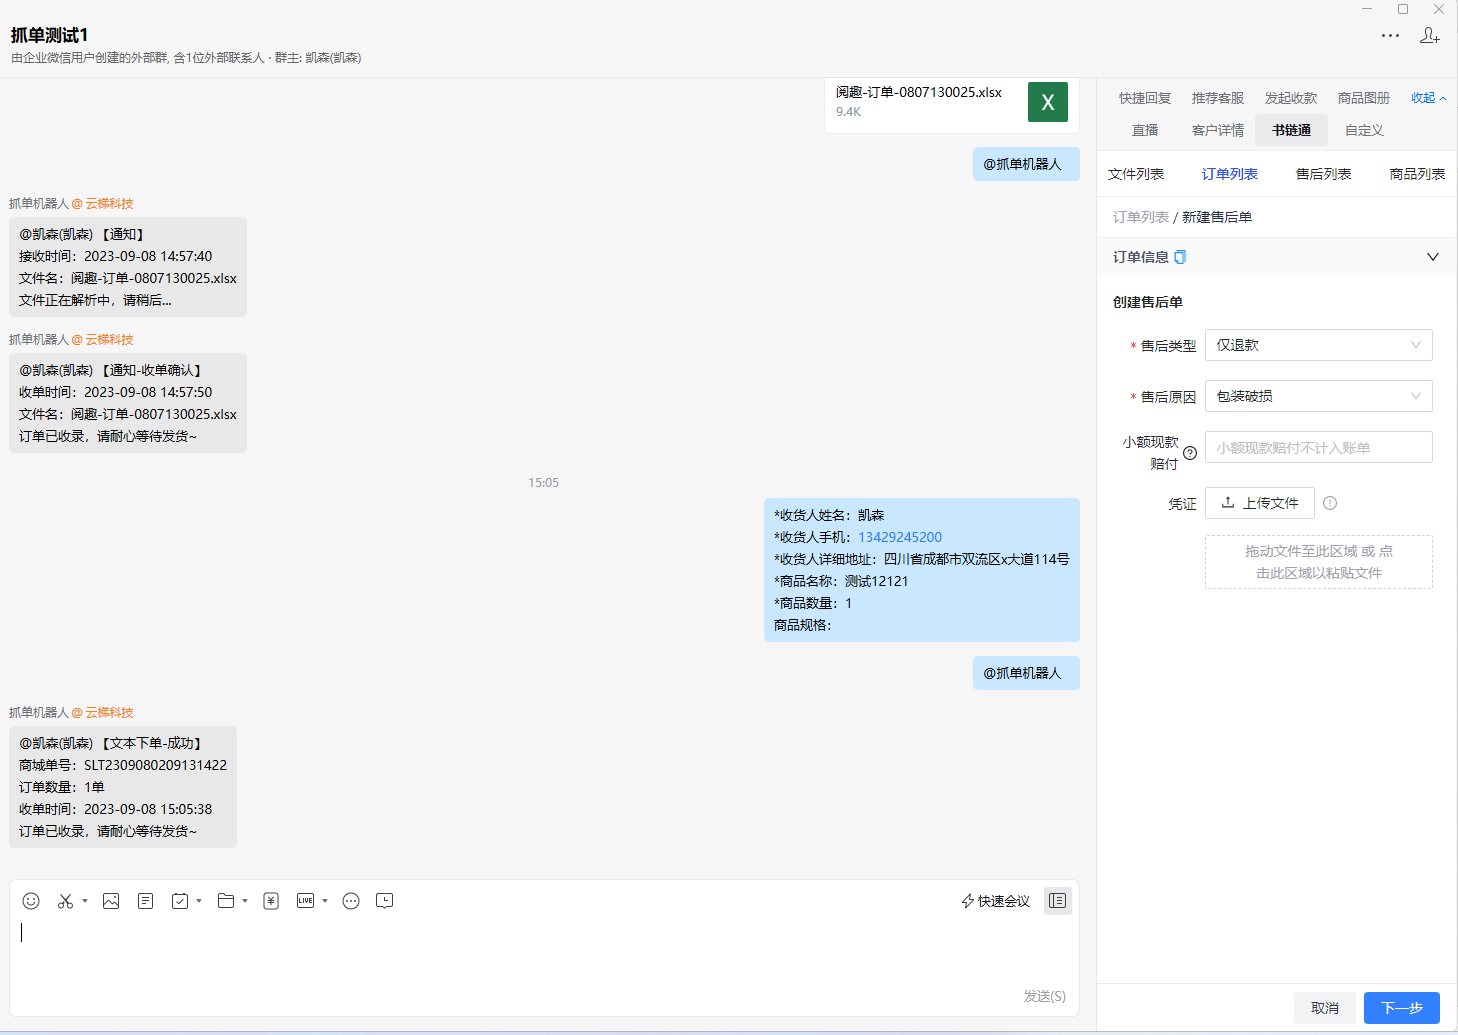Click 下一步 to proceed

pyautogui.click(x=1402, y=1008)
